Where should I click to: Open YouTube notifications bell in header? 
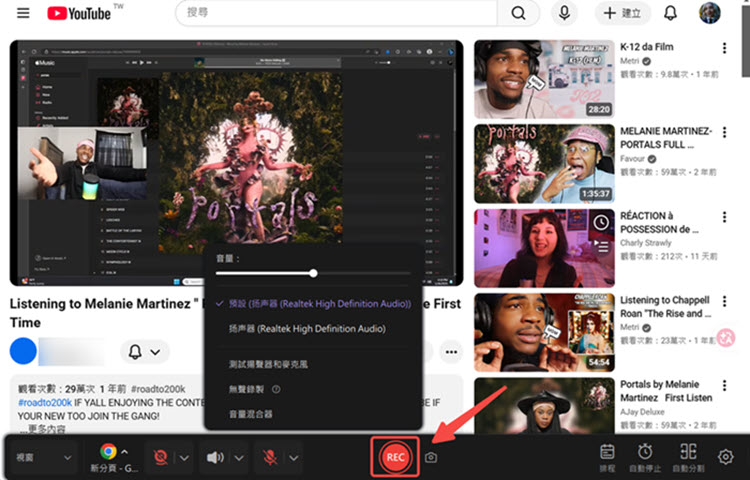(671, 13)
